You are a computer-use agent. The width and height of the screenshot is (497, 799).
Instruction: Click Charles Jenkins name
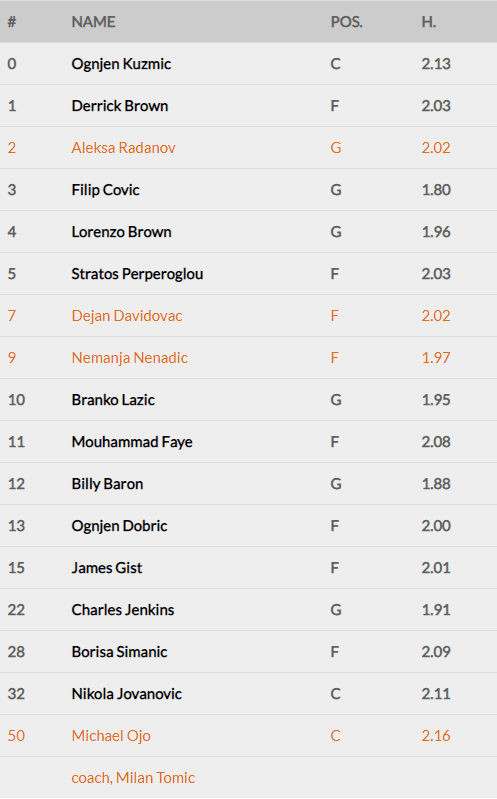click(123, 610)
